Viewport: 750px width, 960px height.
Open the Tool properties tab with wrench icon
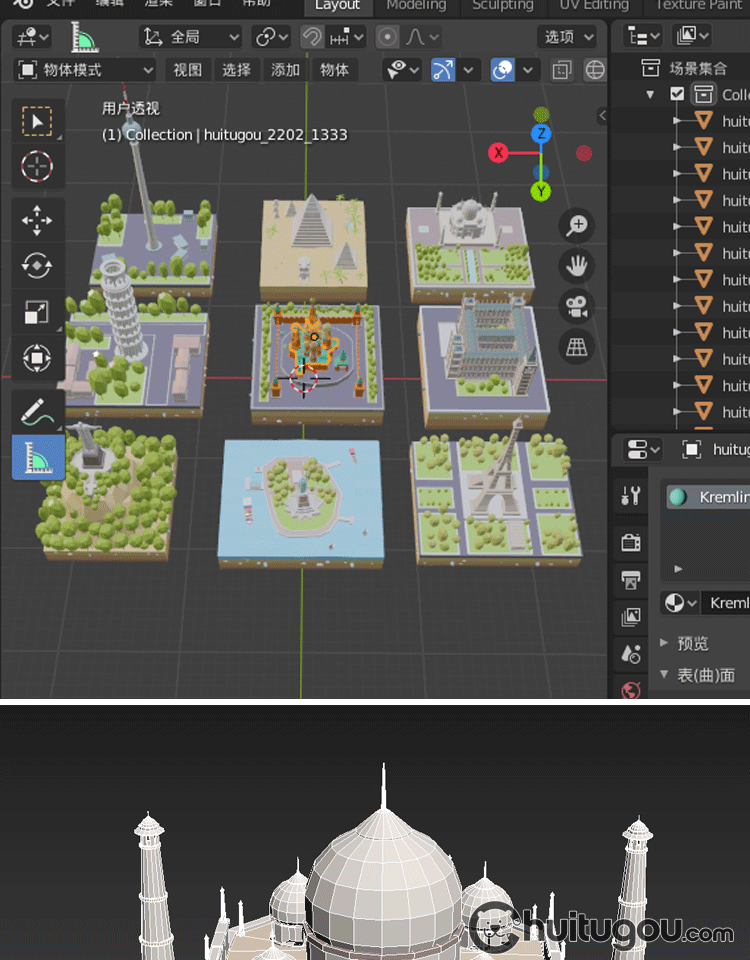point(631,496)
